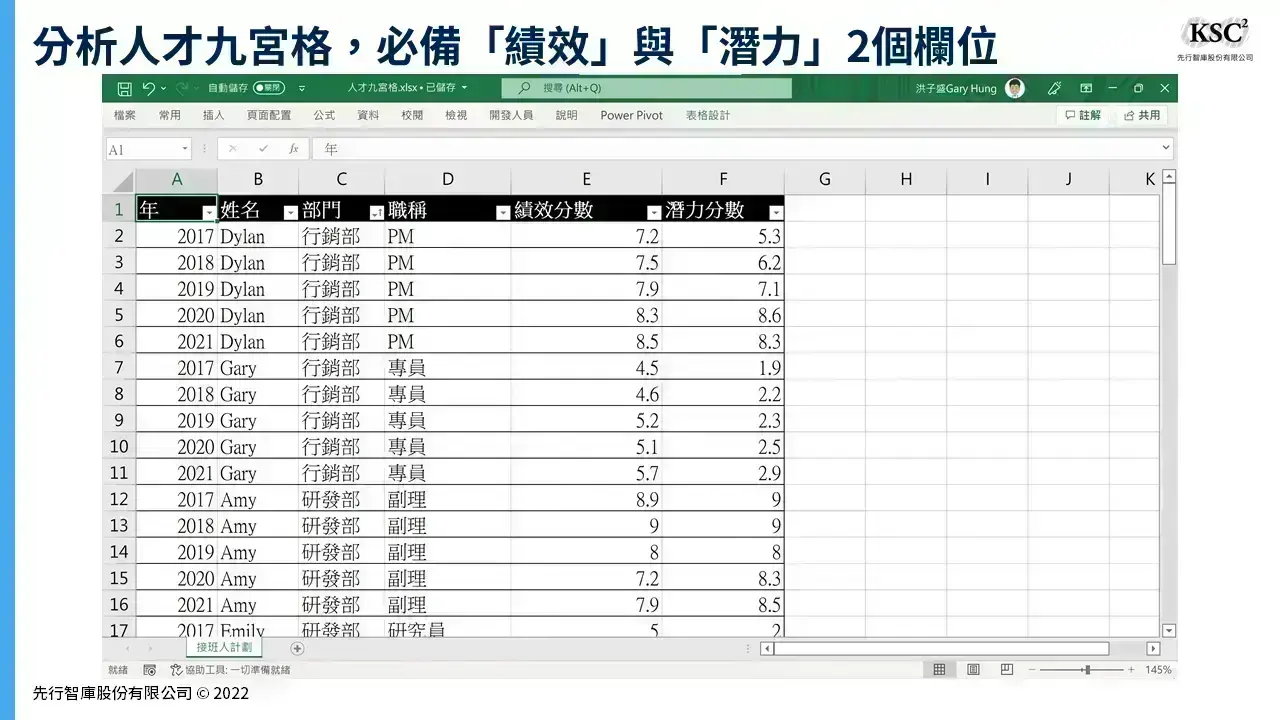Open Customize Quick Access Toolbar dropdown
This screenshot has height=720, width=1280.
click(x=302, y=88)
